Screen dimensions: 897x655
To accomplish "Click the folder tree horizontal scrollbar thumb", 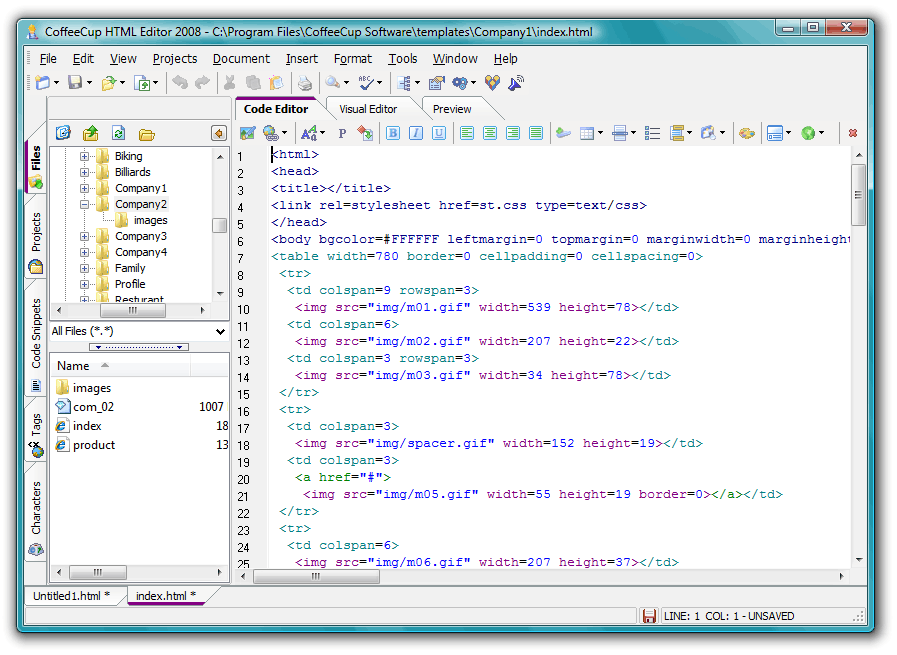I will (x=133, y=311).
